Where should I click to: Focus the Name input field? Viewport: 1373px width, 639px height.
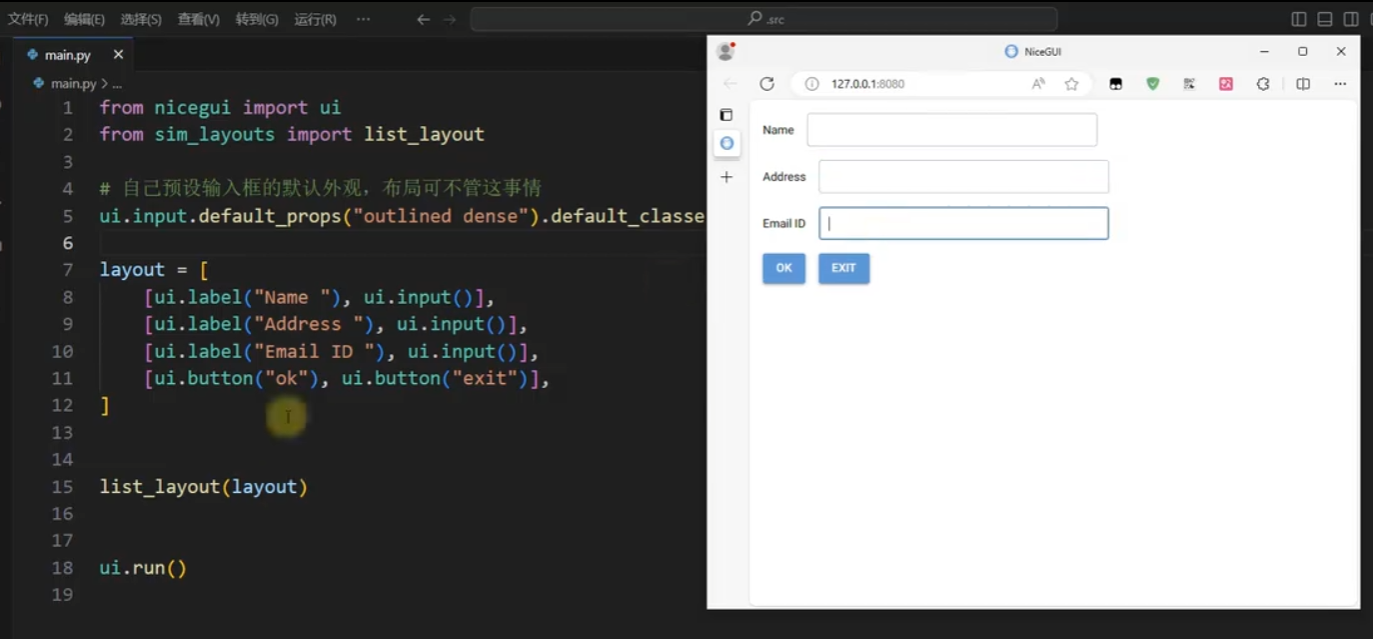pos(952,130)
